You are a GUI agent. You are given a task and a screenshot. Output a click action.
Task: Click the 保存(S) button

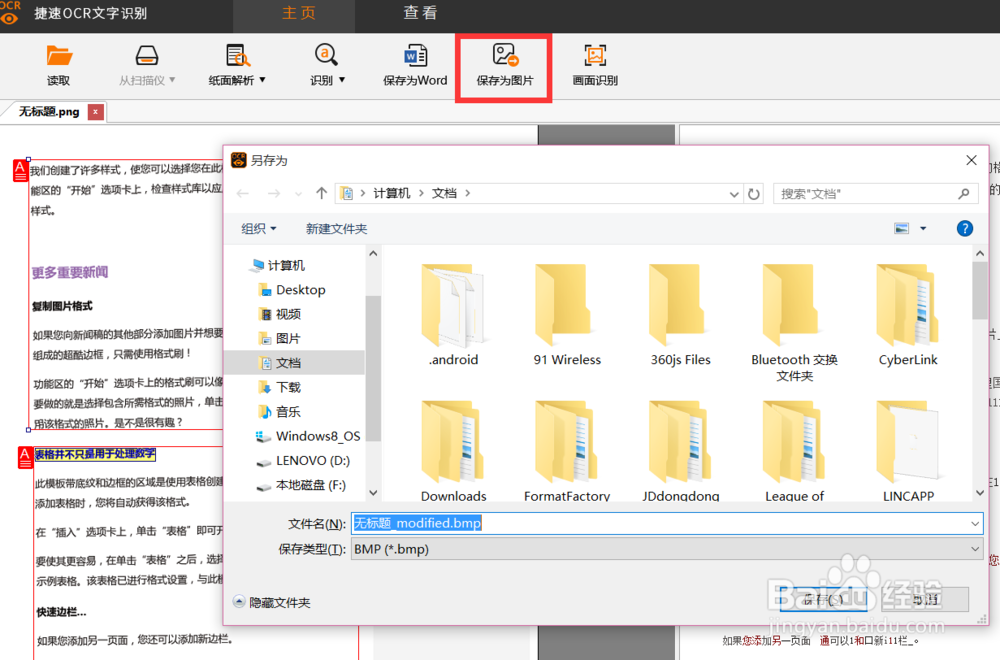click(x=823, y=599)
